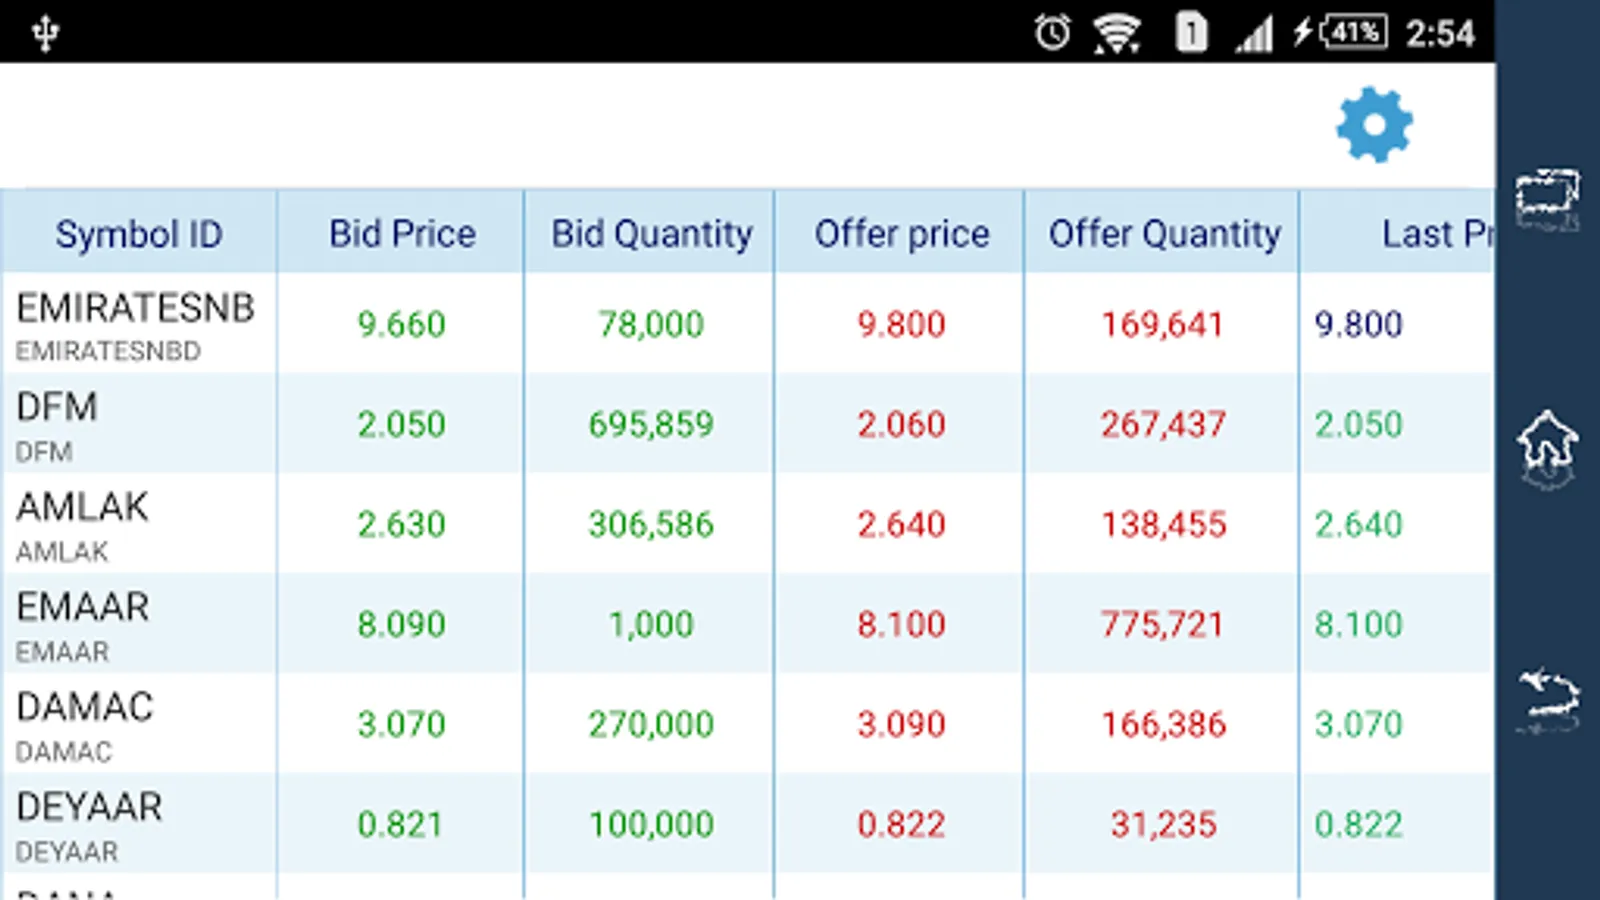The image size is (1600, 900).
Task: Tap the recent apps navigation icon
Action: pos(1547,199)
